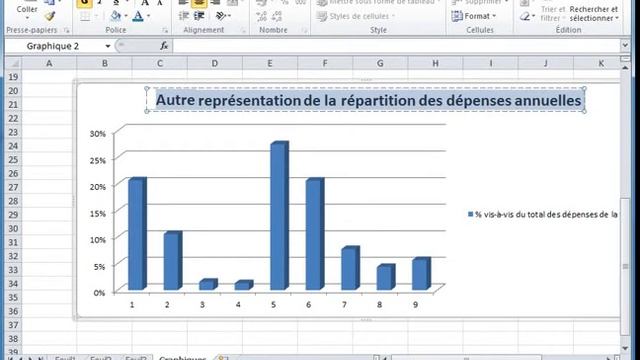Screen dimensions: 640x360
Task: Open Trier et filtrer menu
Action: click(x=553, y=13)
